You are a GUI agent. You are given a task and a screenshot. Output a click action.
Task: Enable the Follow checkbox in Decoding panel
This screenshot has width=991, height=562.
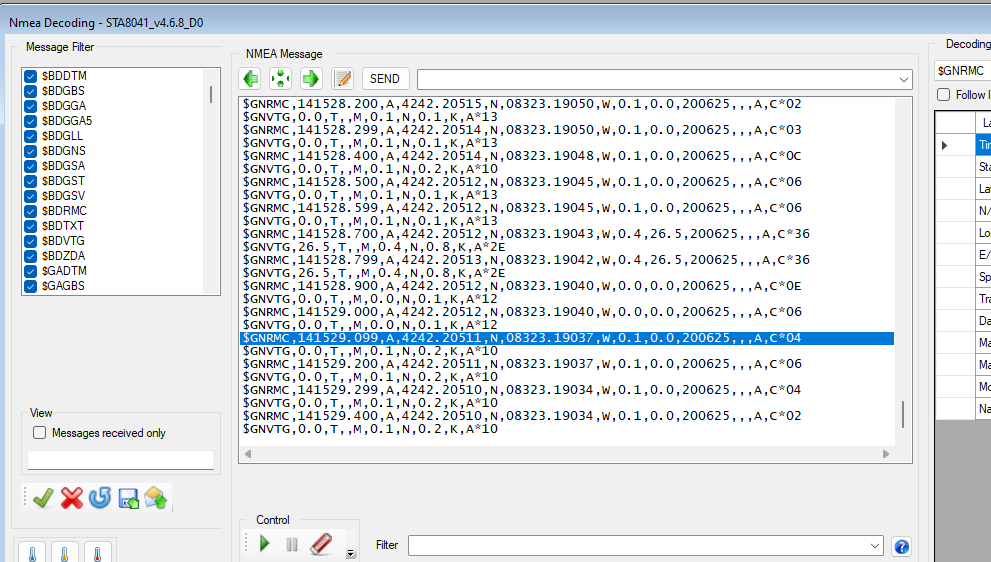tap(944, 95)
